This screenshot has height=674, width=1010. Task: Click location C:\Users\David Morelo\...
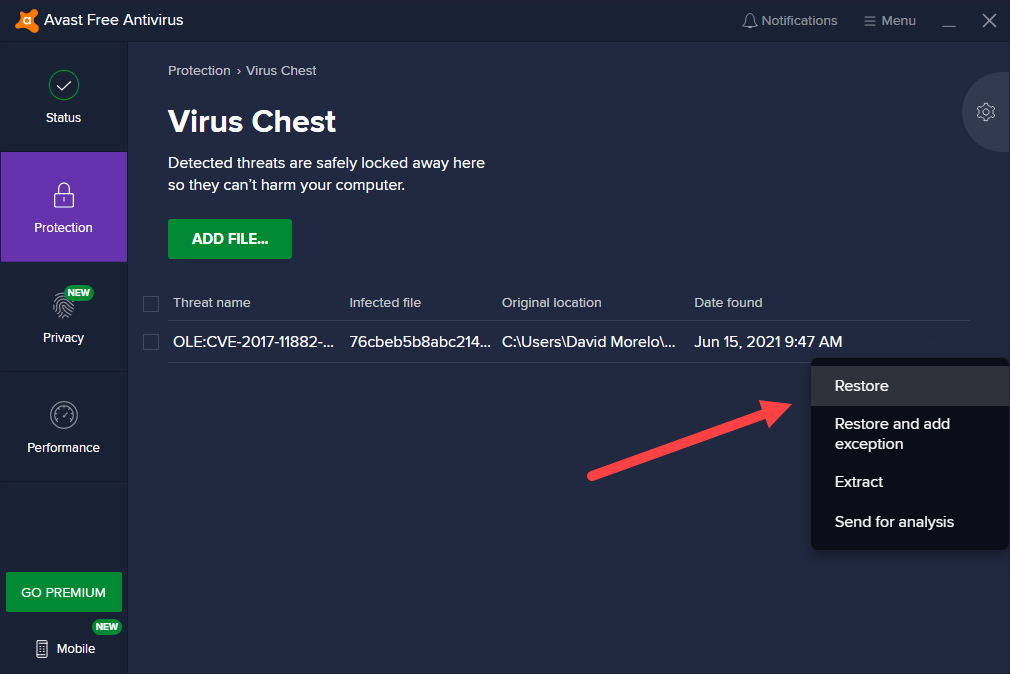[588, 342]
